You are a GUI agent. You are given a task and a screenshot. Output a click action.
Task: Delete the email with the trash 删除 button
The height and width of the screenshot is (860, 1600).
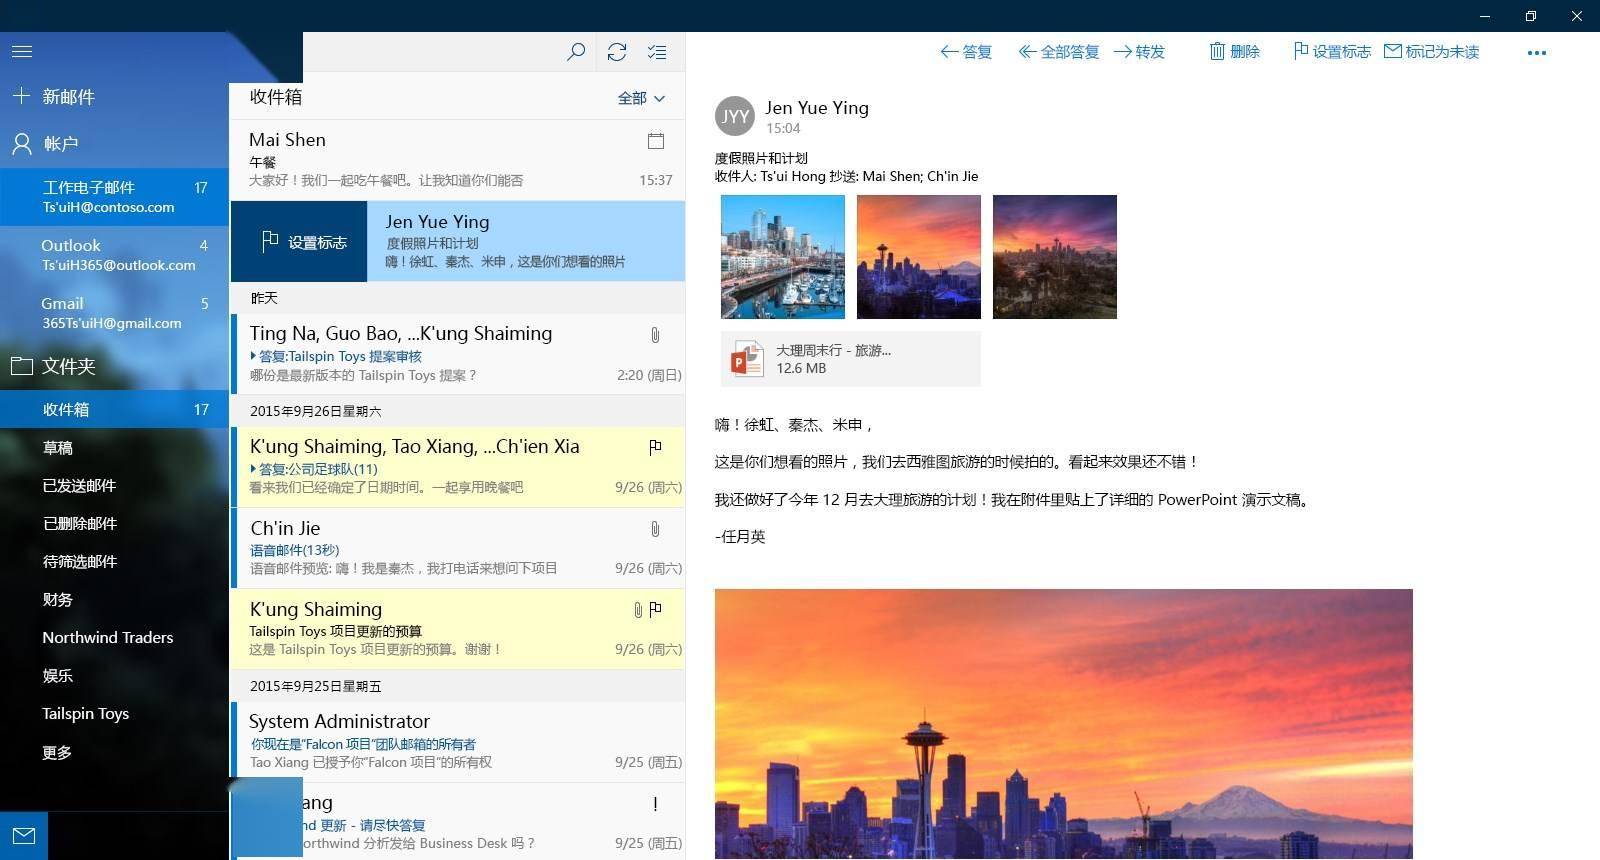tap(1234, 52)
